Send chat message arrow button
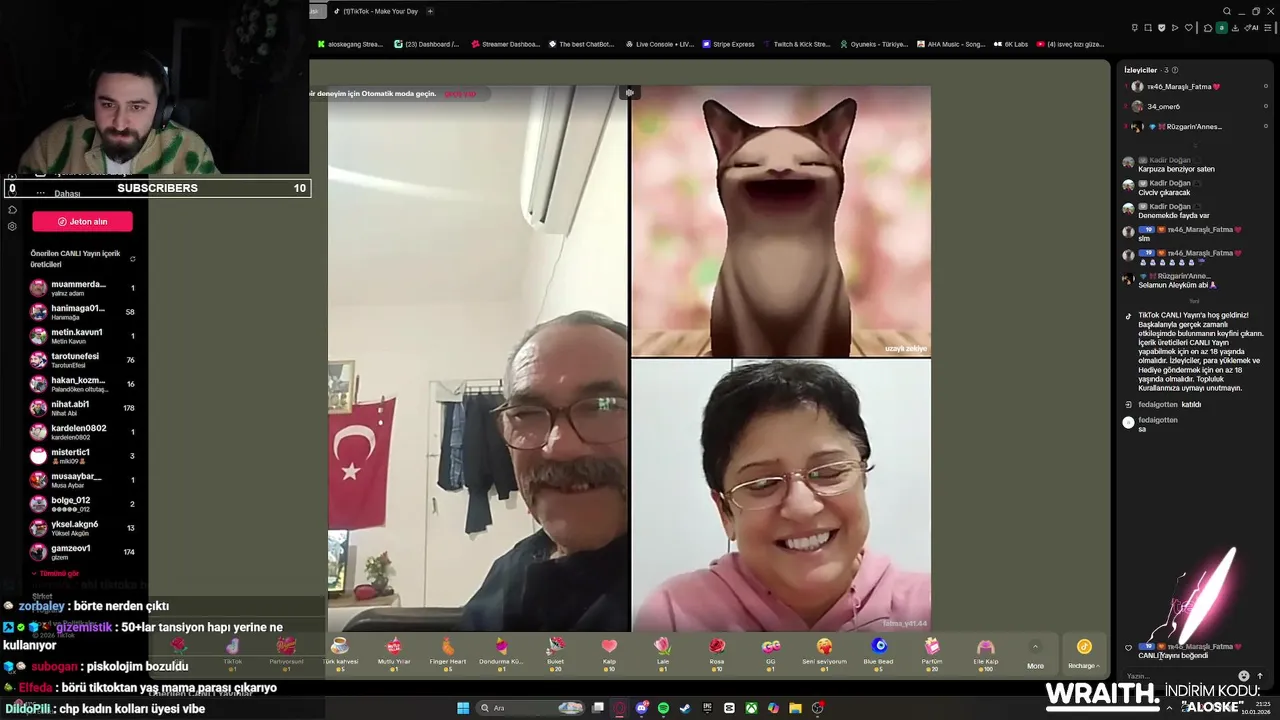1280x720 pixels. [x=1260, y=676]
